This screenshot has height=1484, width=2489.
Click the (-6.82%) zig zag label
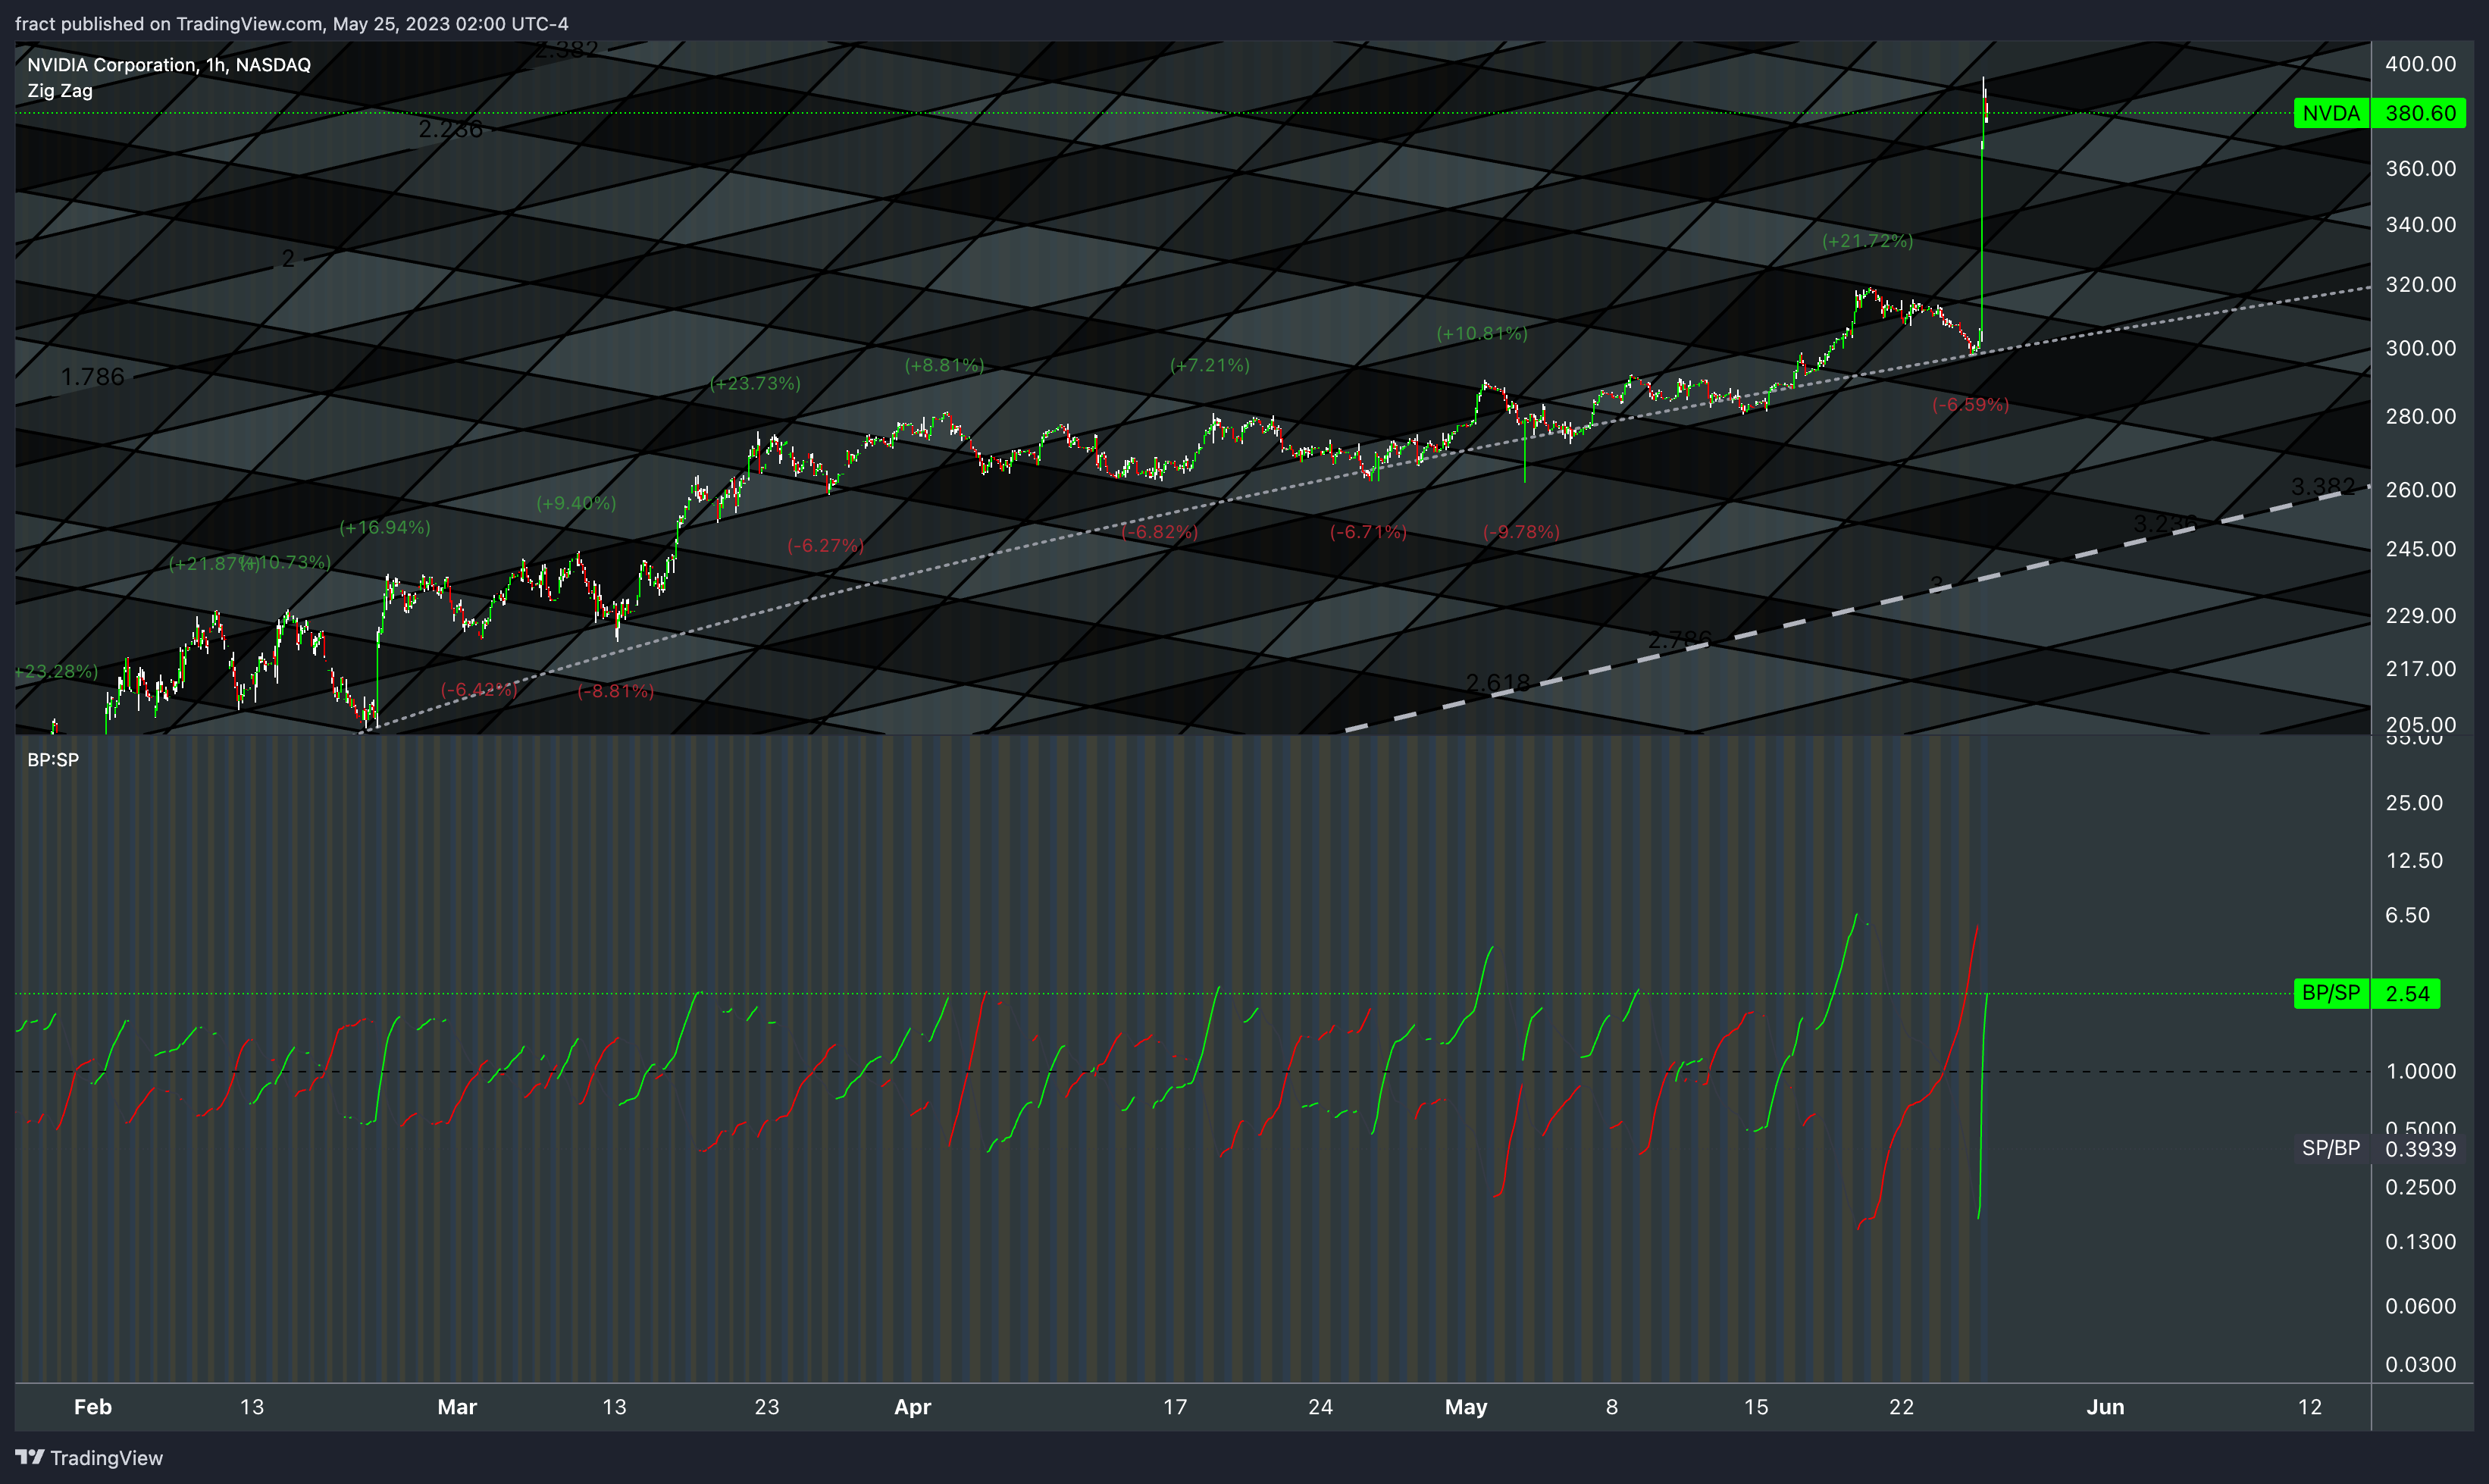point(1159,532)
